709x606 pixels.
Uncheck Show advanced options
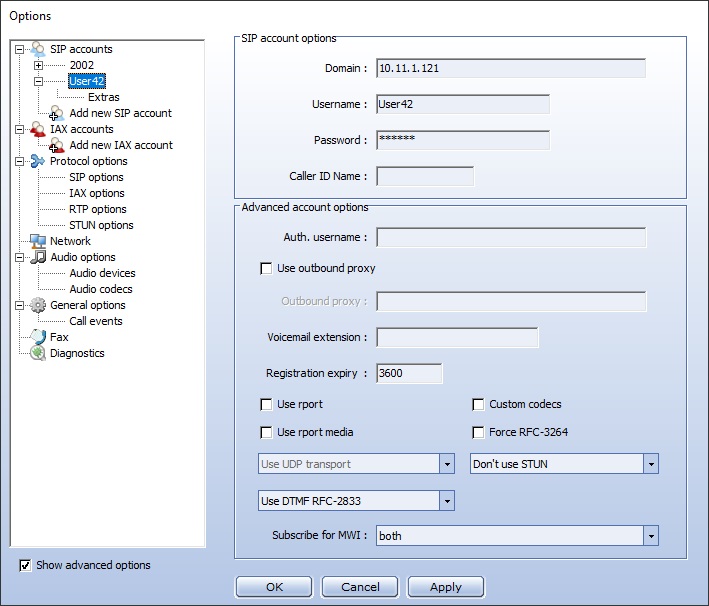[25, 565]
